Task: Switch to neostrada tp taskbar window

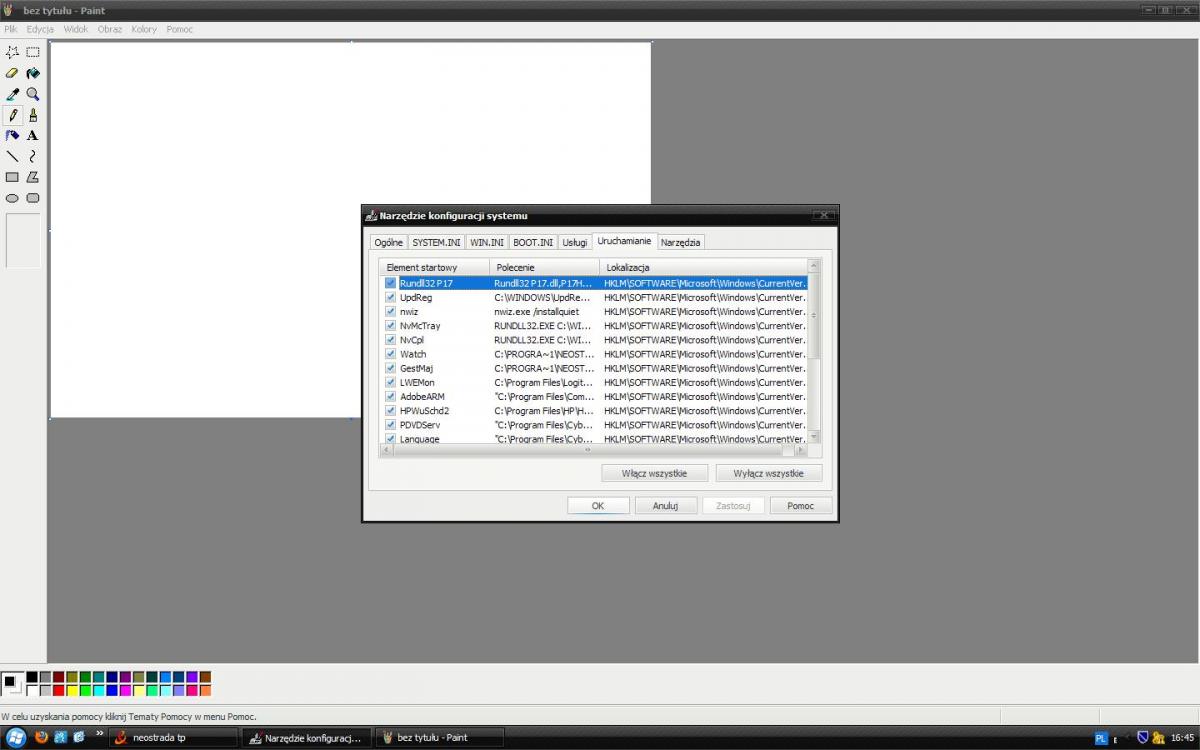Action: tap(173, 738)
